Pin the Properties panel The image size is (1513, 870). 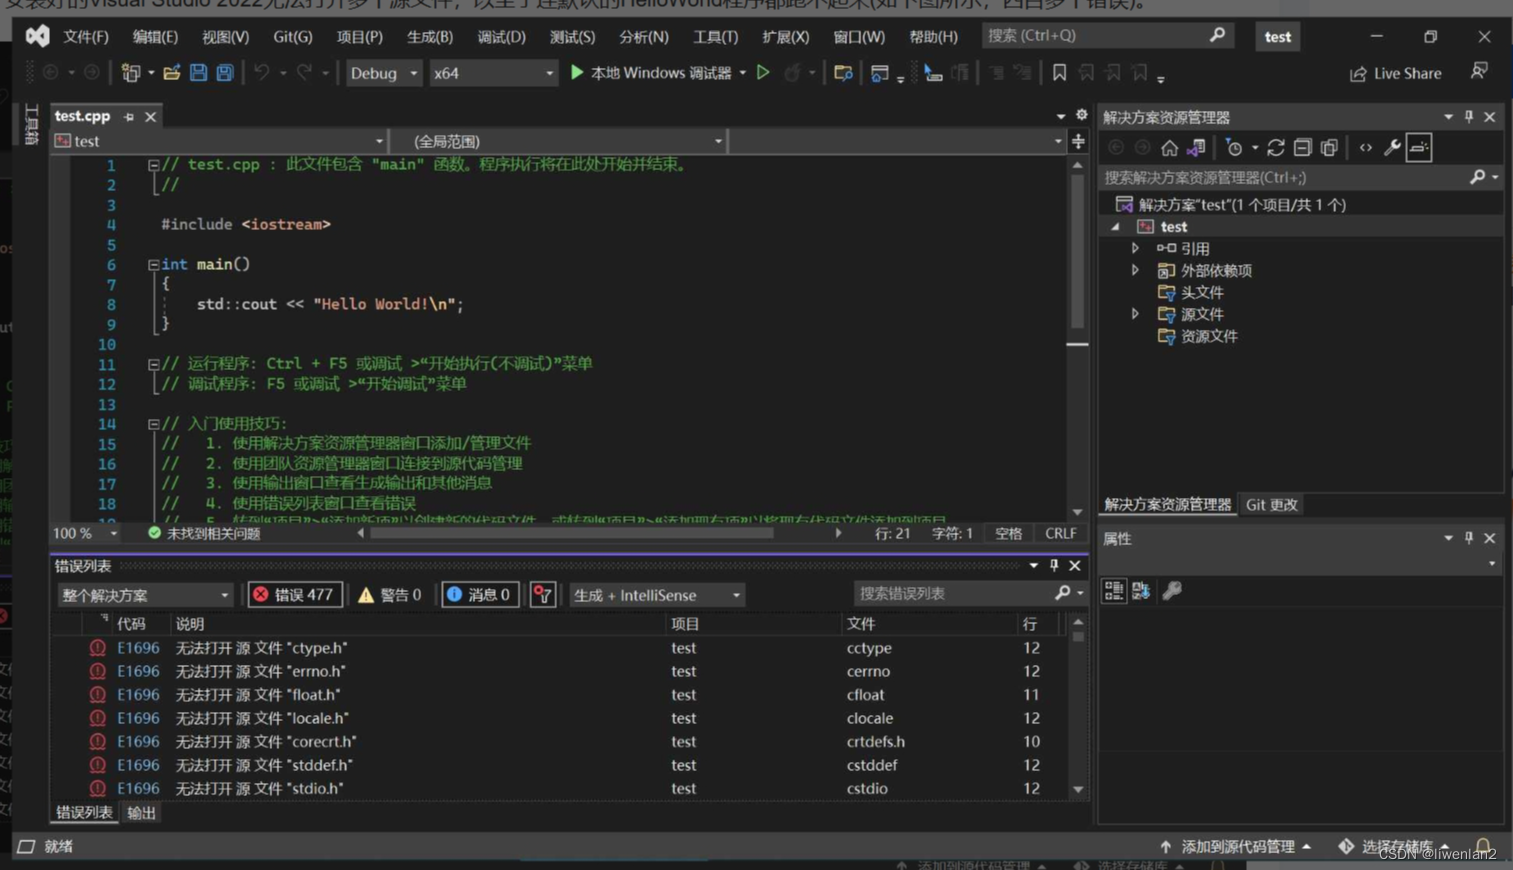click(1469, 538)
